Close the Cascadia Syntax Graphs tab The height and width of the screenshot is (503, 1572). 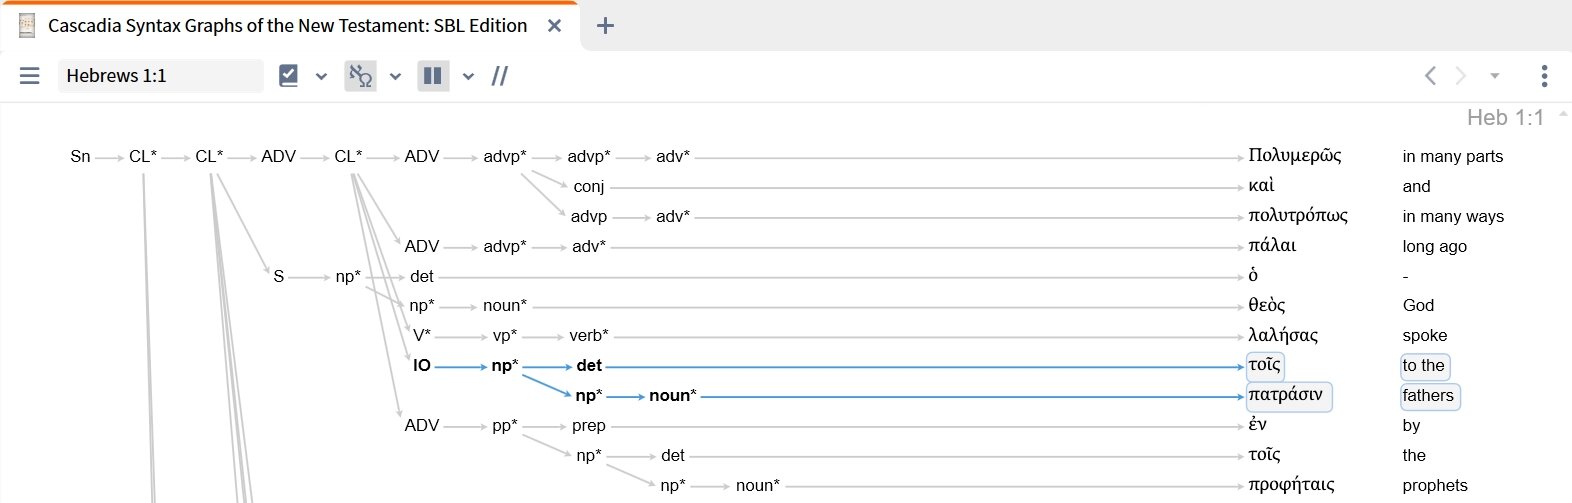554,26
